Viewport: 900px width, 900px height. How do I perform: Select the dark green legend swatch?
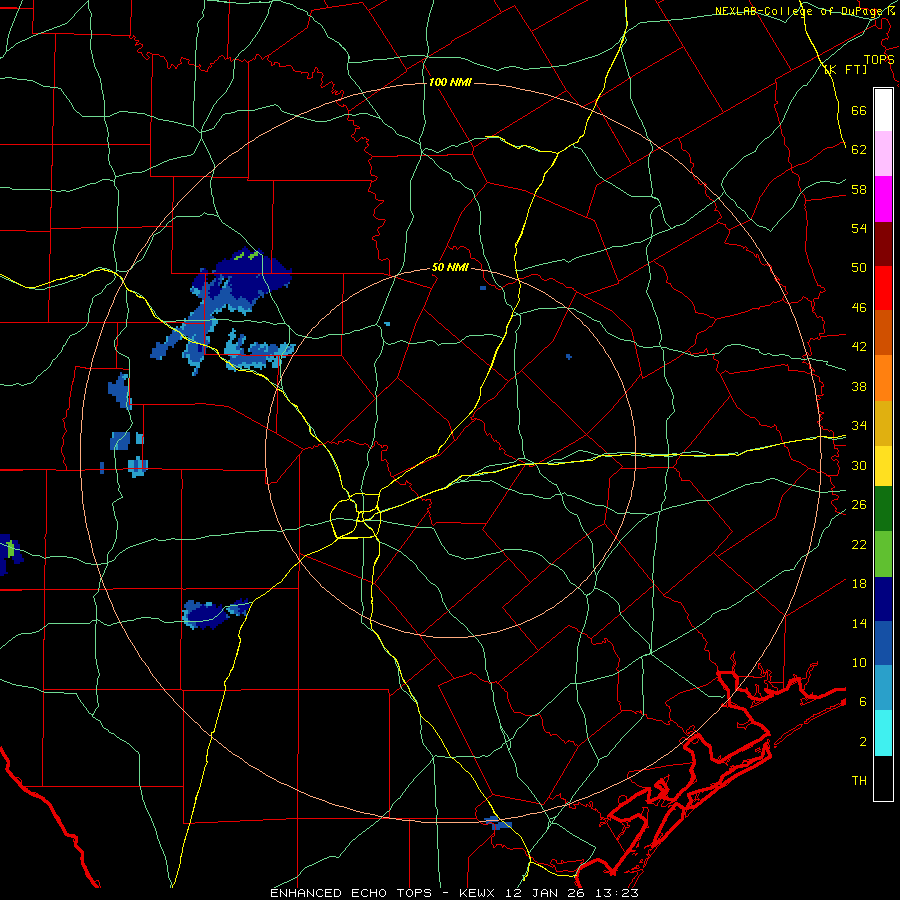(x=883, y=509)
